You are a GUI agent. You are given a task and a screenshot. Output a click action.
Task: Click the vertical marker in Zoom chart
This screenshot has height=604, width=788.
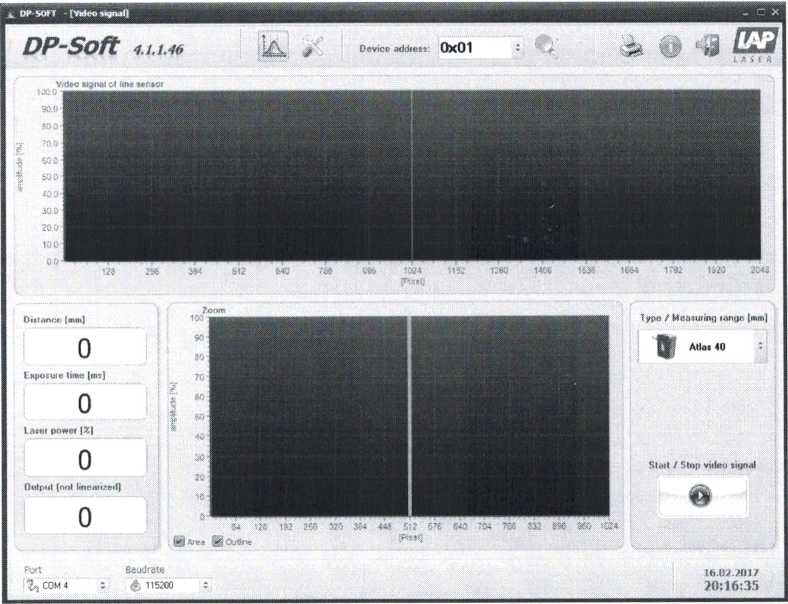(410, 416)
